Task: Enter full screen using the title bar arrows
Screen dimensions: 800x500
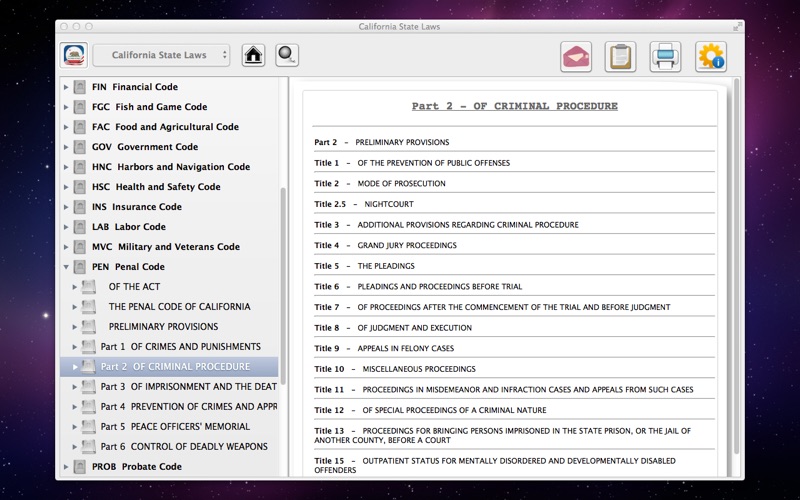Action: [738, 26]
